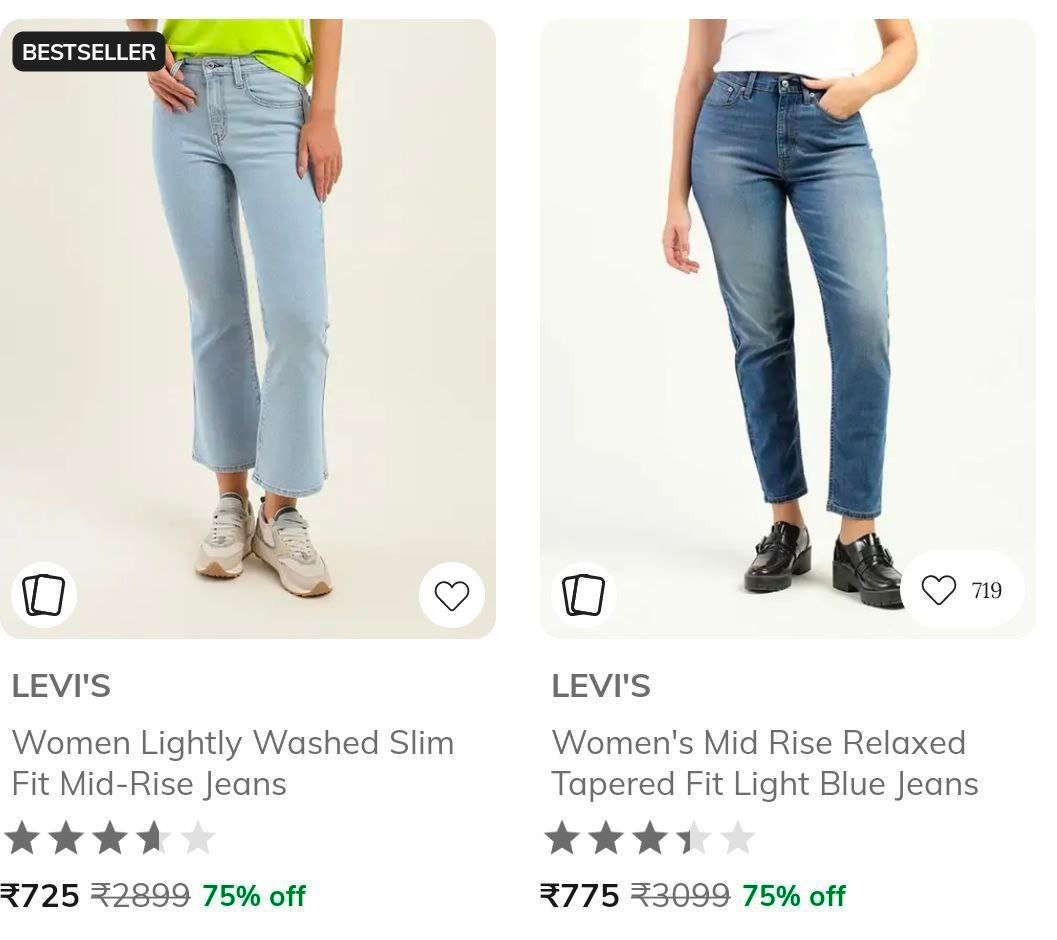Screen dimensions: 1057x940
Task: Click LEVI'S brand above Relaxed Tapered jeans
Action: tap(601, 686)
